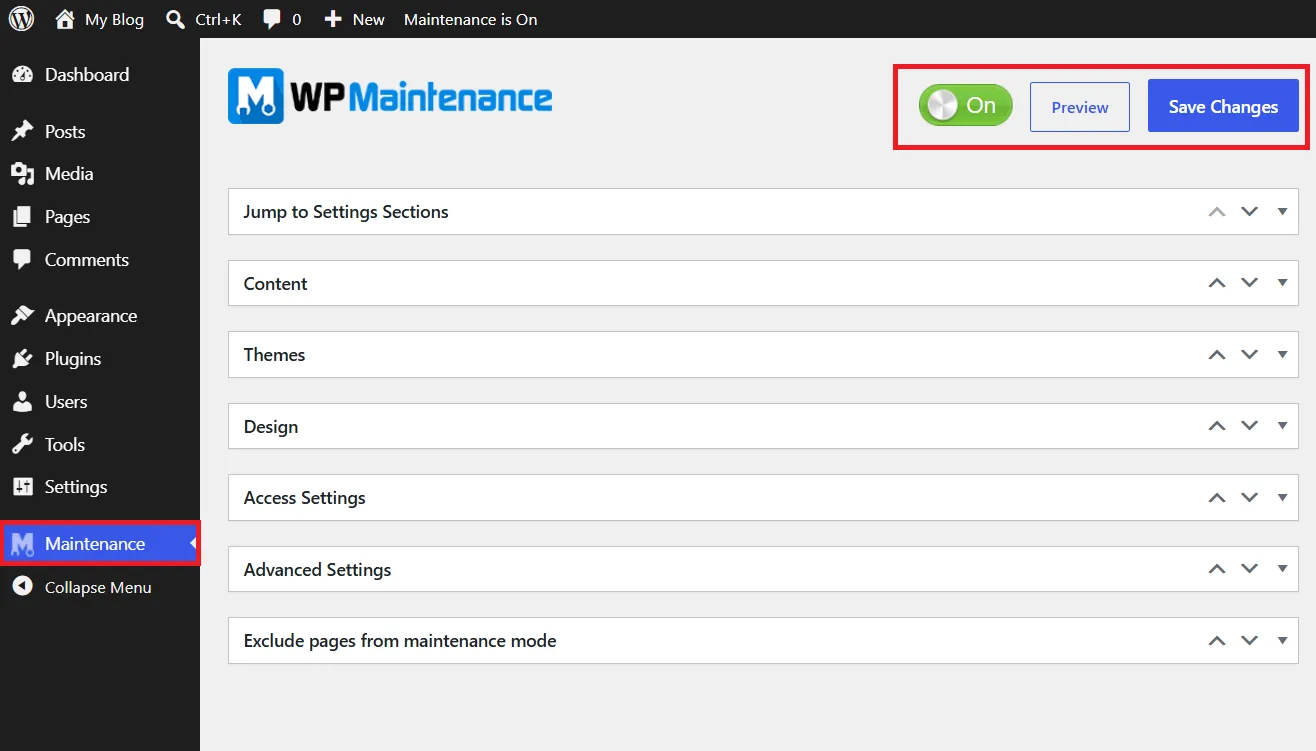The height and width of the screenshot is (751, 1316).
Task: Click the WordPress logo in admin bar
Action: [21, 19]
